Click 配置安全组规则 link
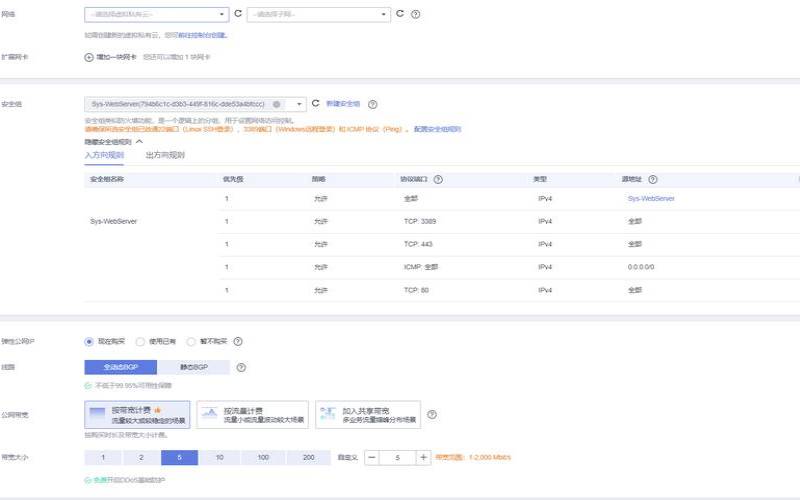Screen dimensions: 800x500 click(437, 129)
